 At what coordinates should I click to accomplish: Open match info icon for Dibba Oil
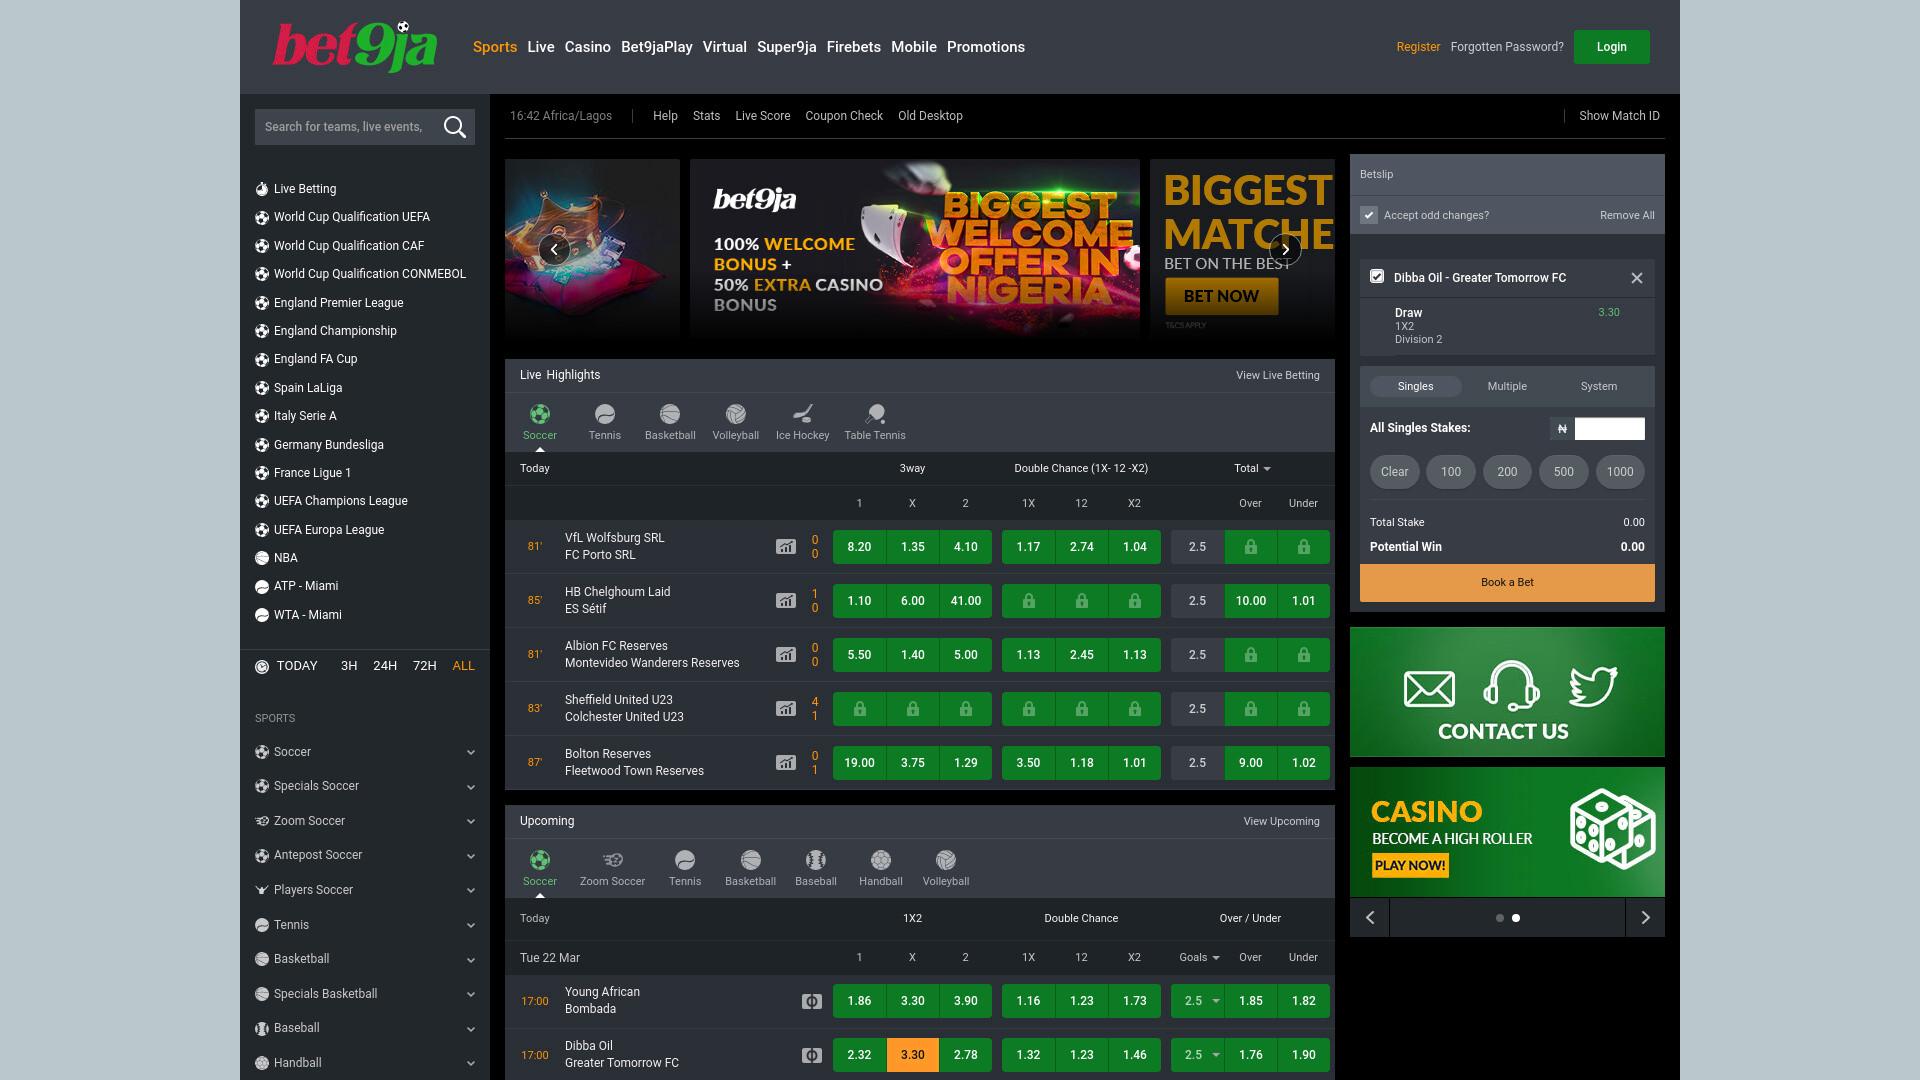tap(812, 1055)
